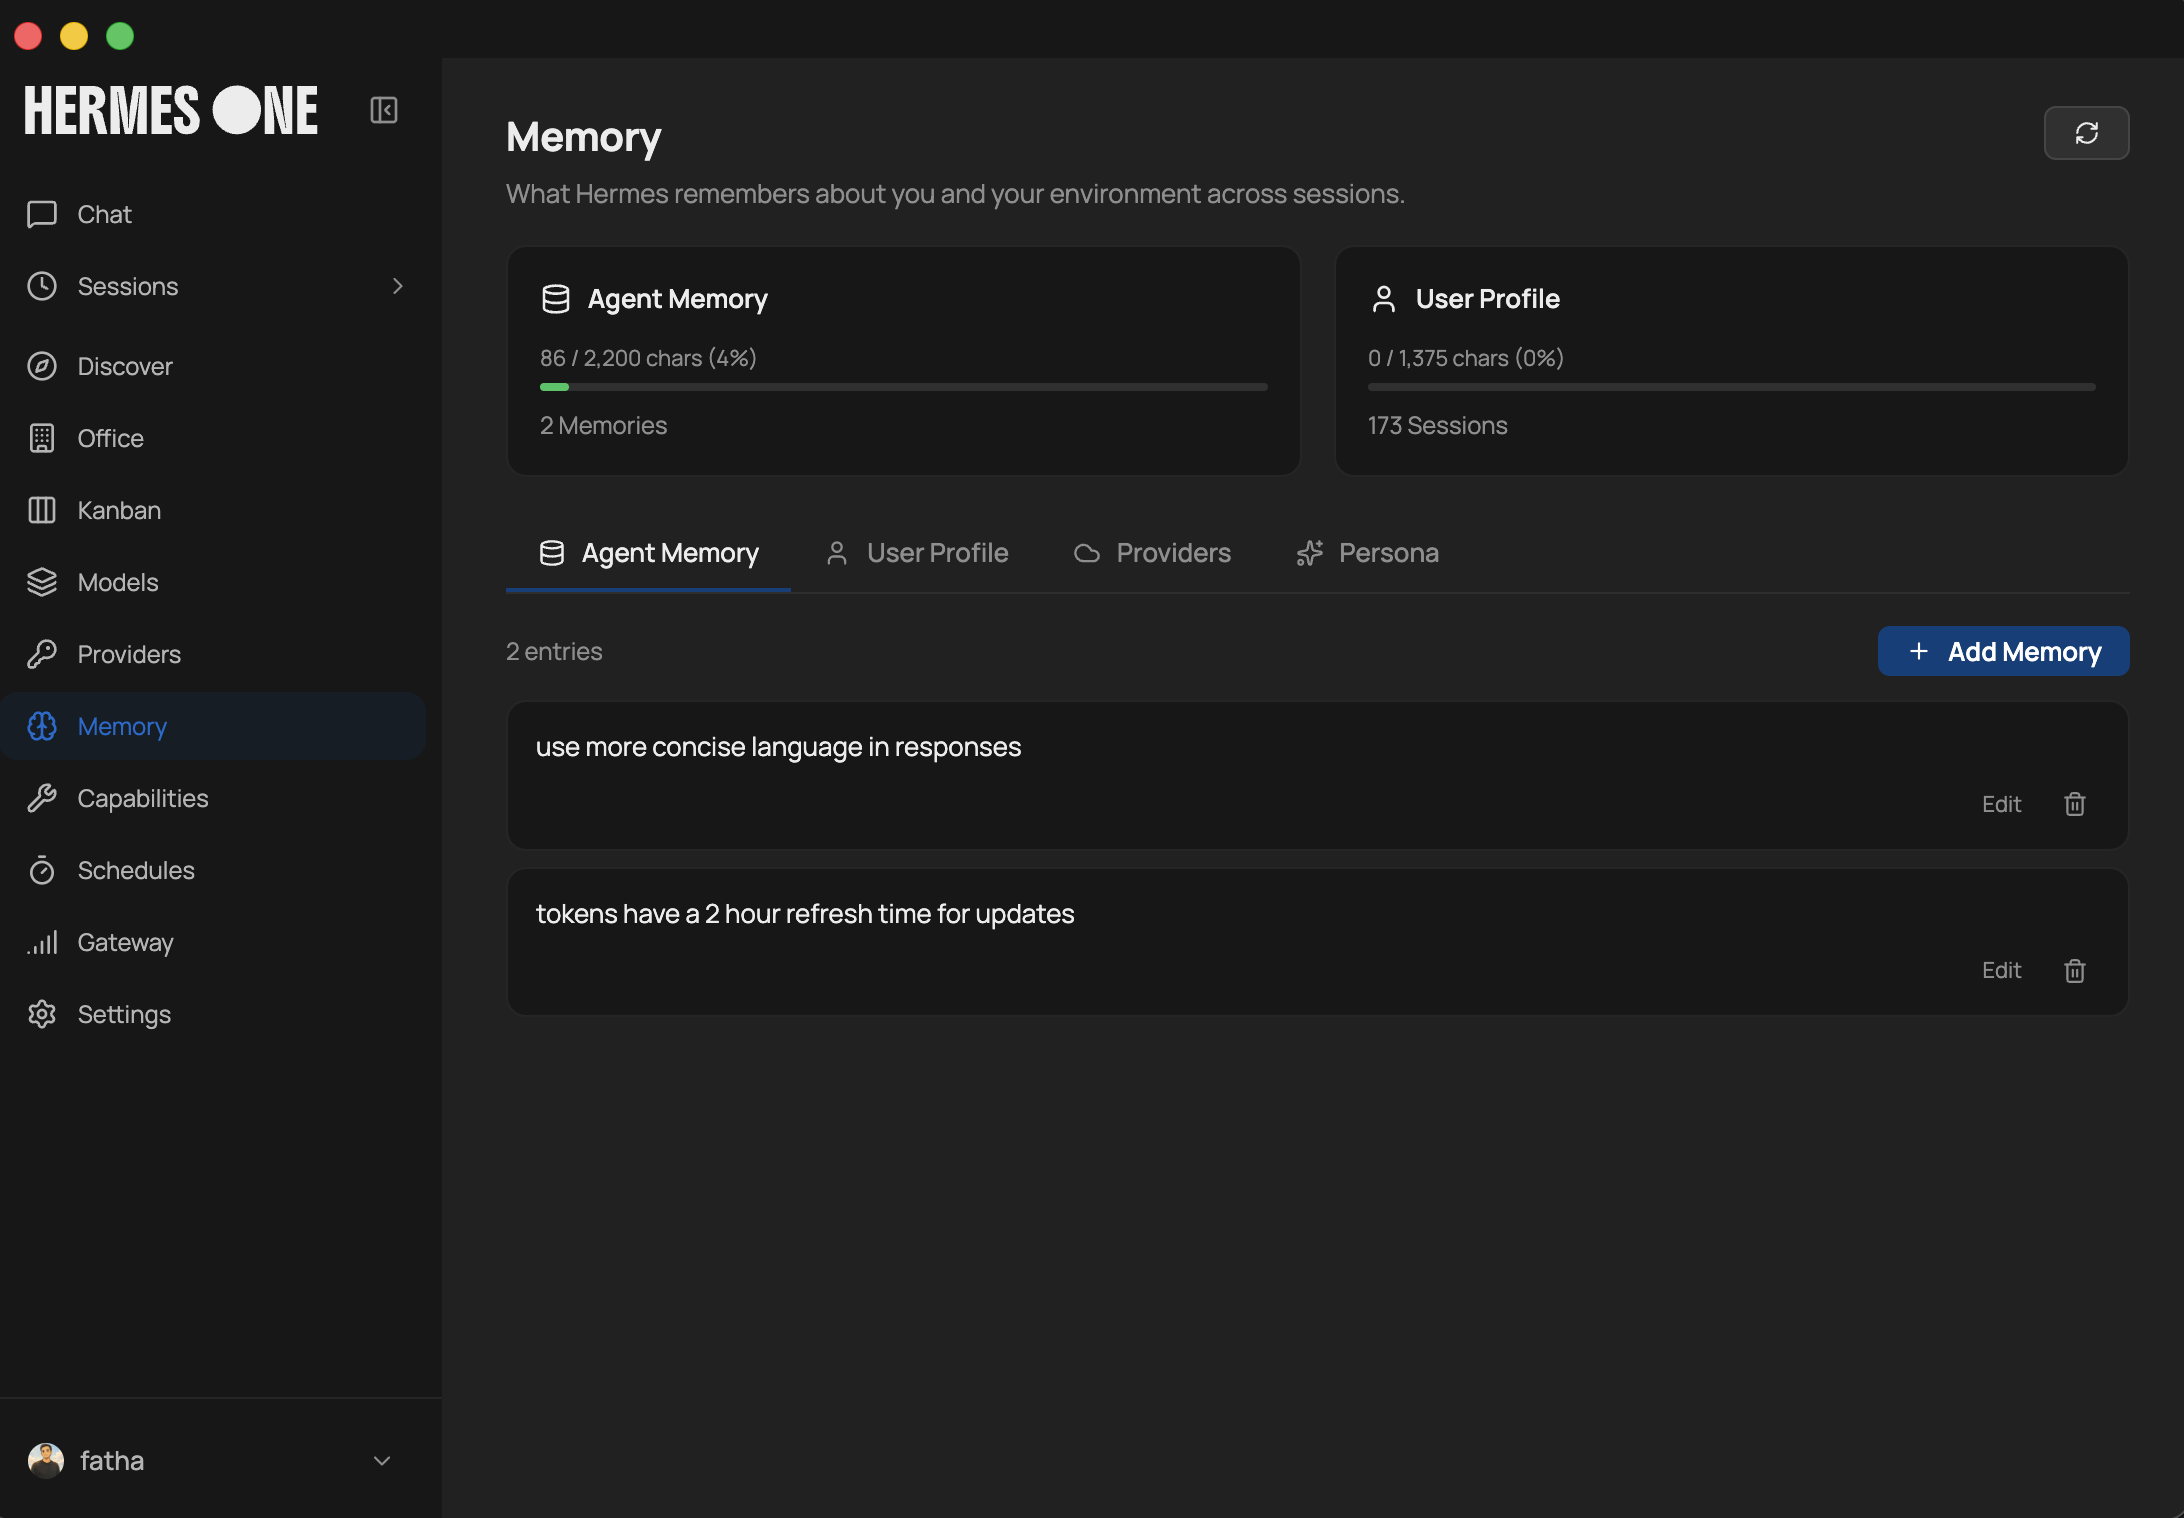The height and width of the screenshot is (1518, 2184).
Task: Open Models in the sidebar
Action: [x=213, y=582]
